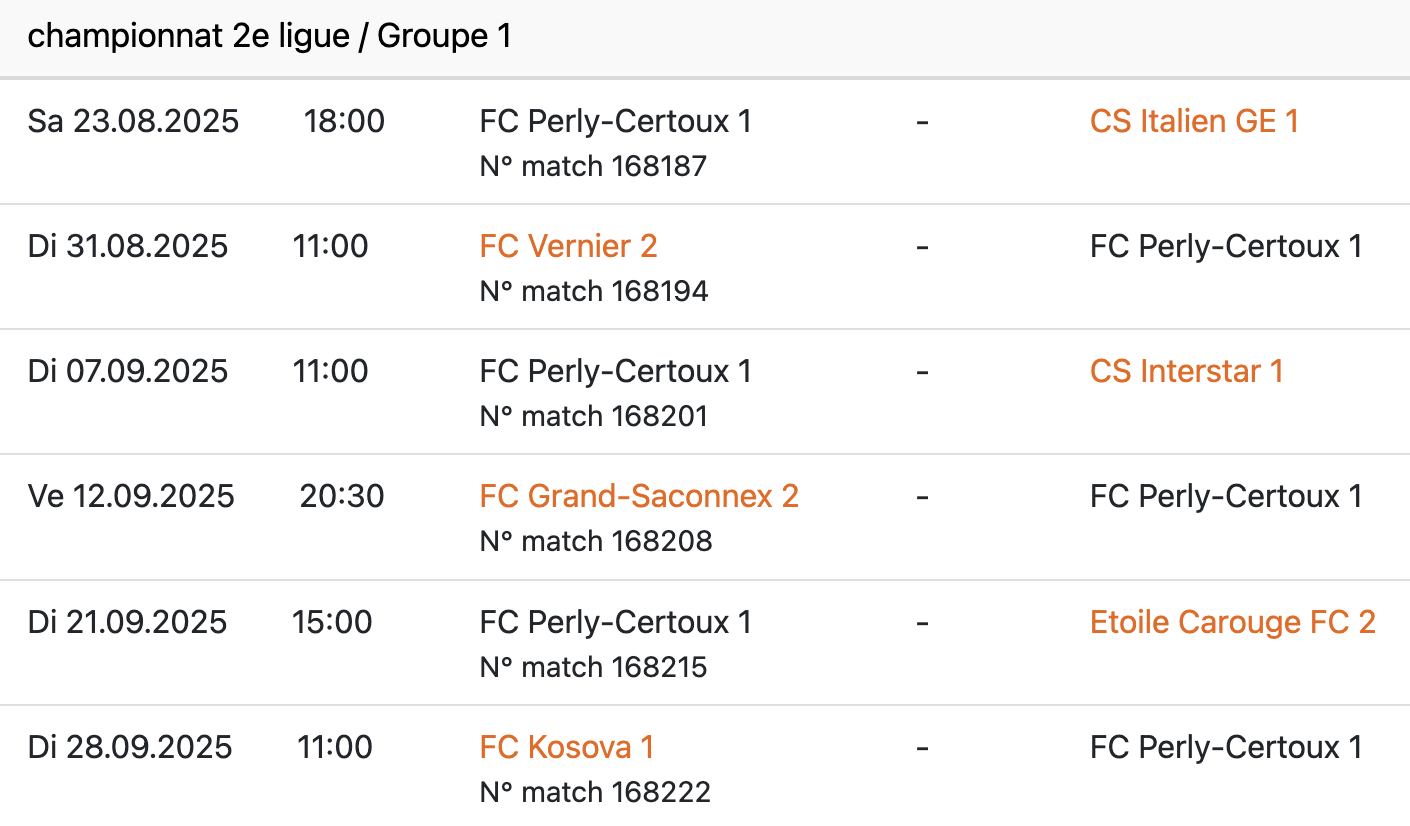Click the 18:00 kickoff time

coord(344,121)
